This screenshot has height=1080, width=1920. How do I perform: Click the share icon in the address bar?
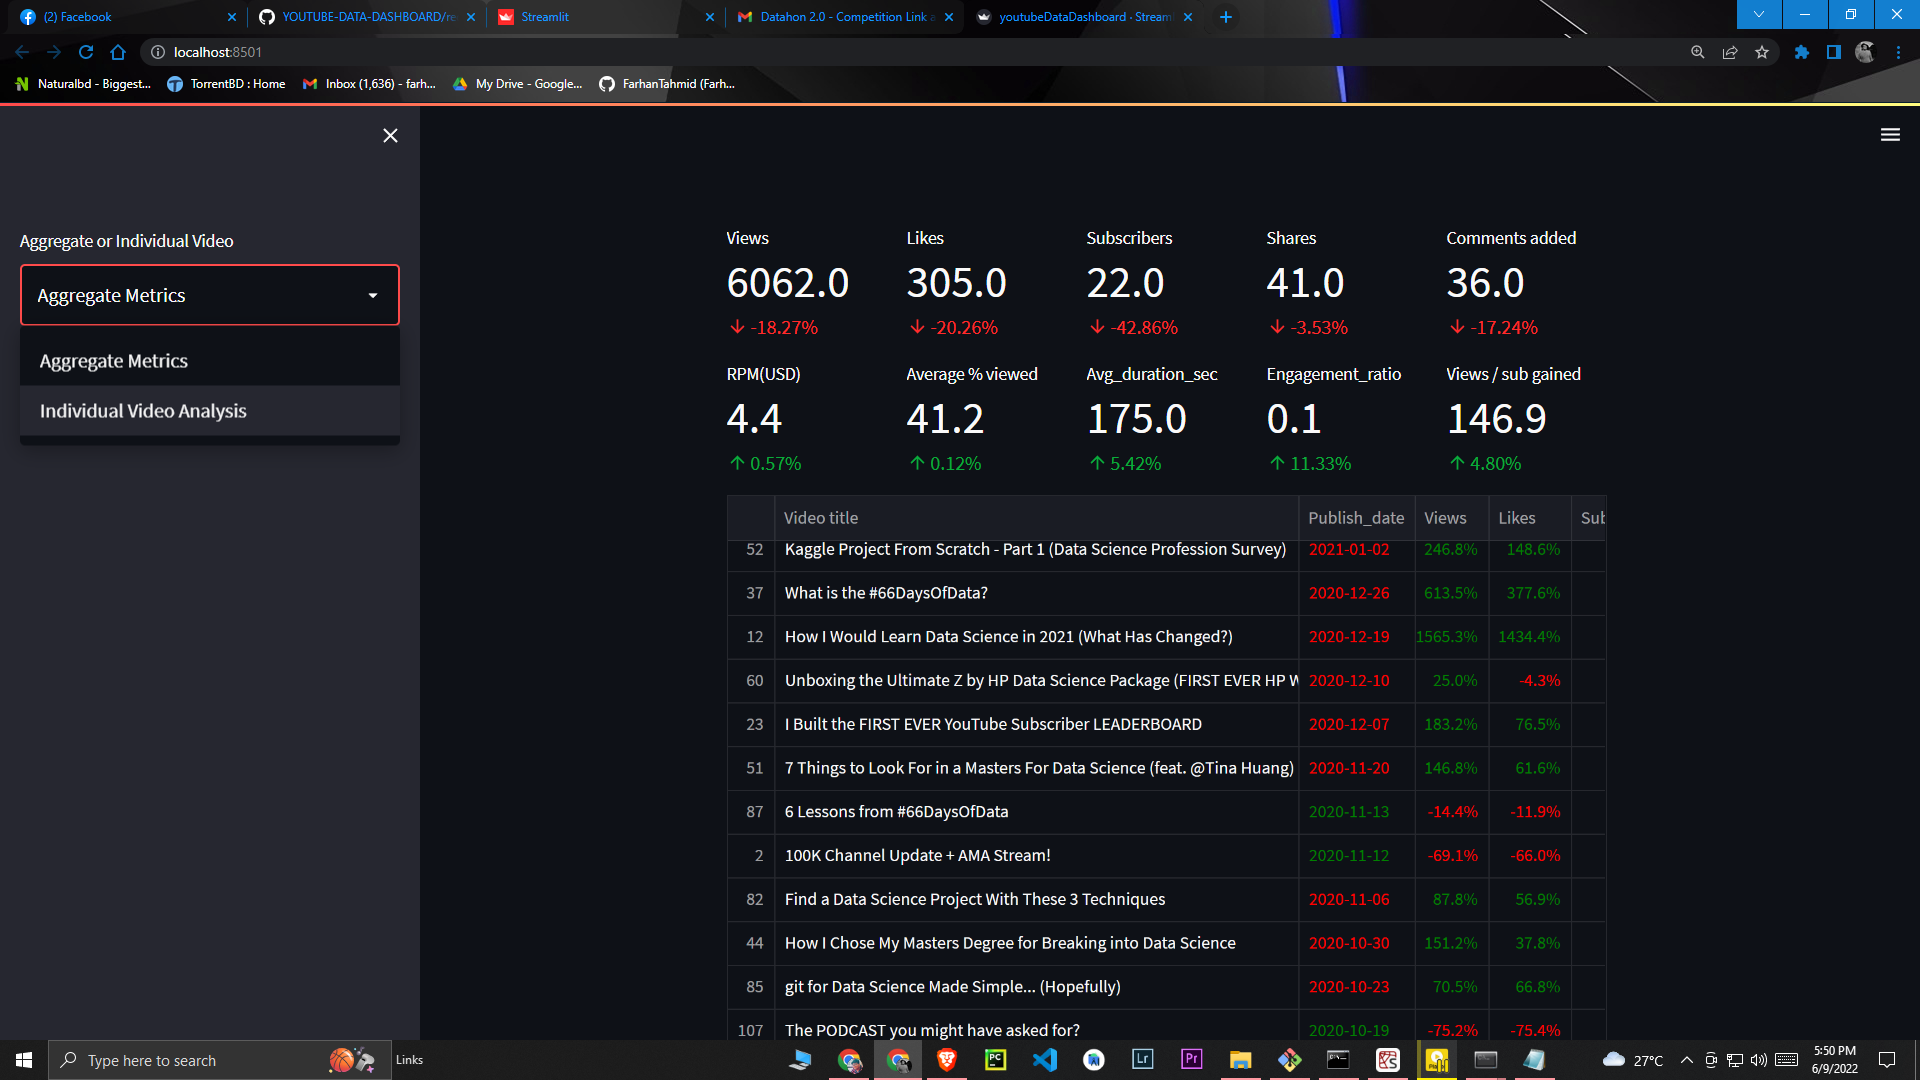coord(1730,52)
